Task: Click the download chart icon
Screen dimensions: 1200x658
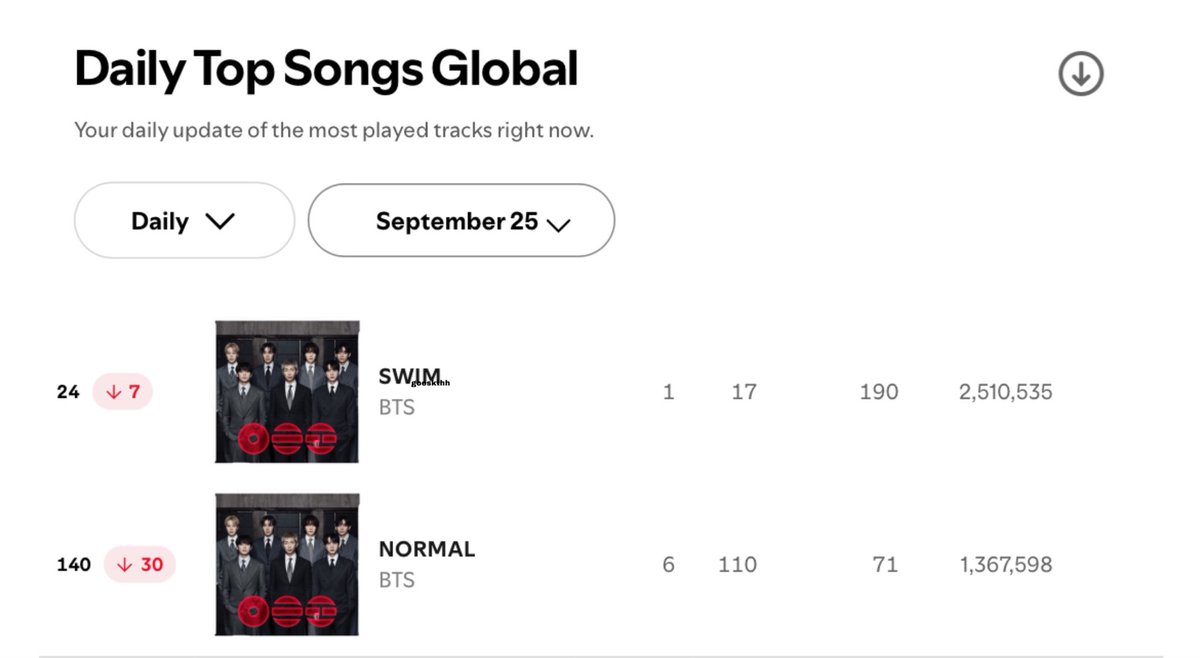Action: point(1080,74)
